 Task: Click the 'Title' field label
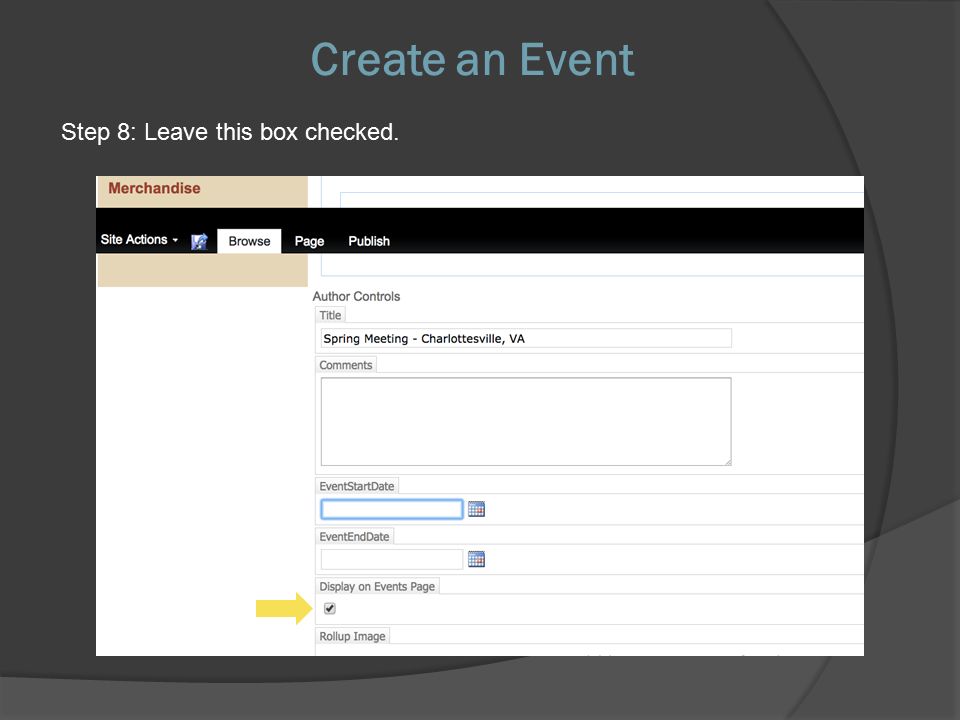point(330,315)
